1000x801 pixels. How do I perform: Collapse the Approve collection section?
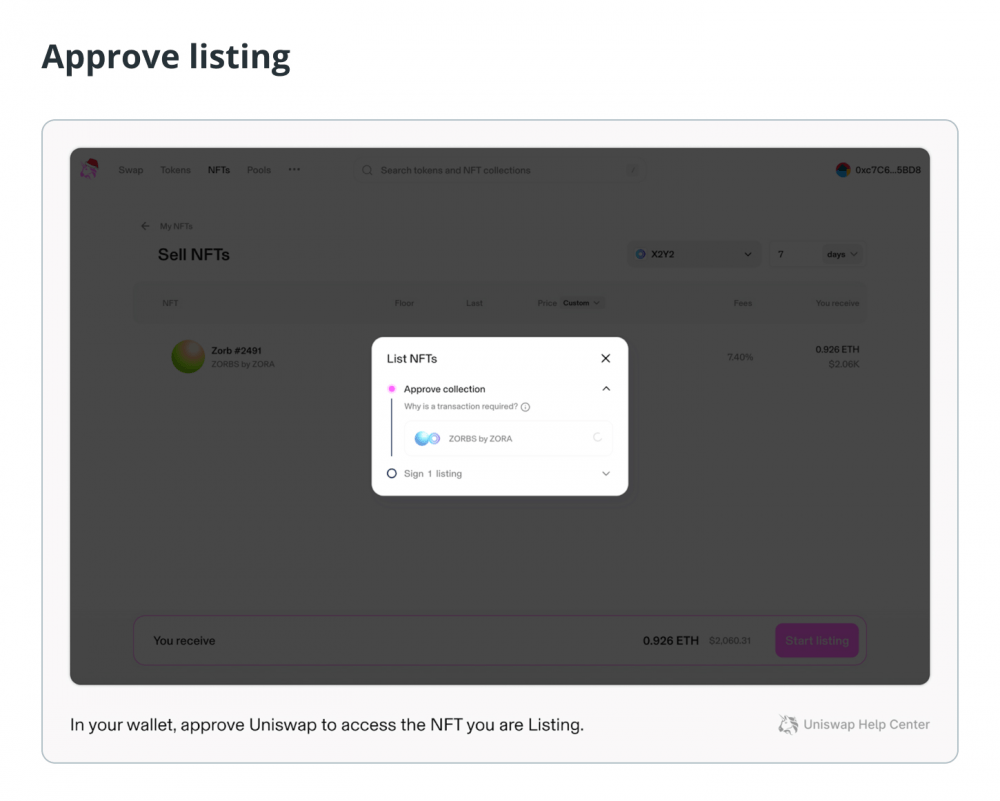[606, 388]
